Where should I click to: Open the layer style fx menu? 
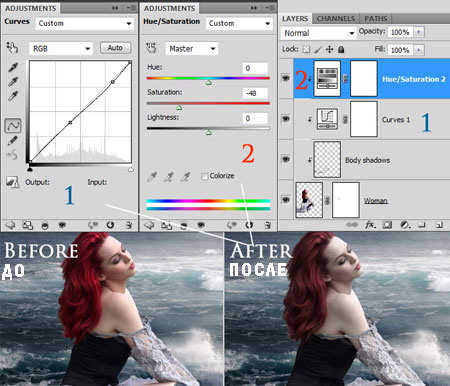click(370, 225)
